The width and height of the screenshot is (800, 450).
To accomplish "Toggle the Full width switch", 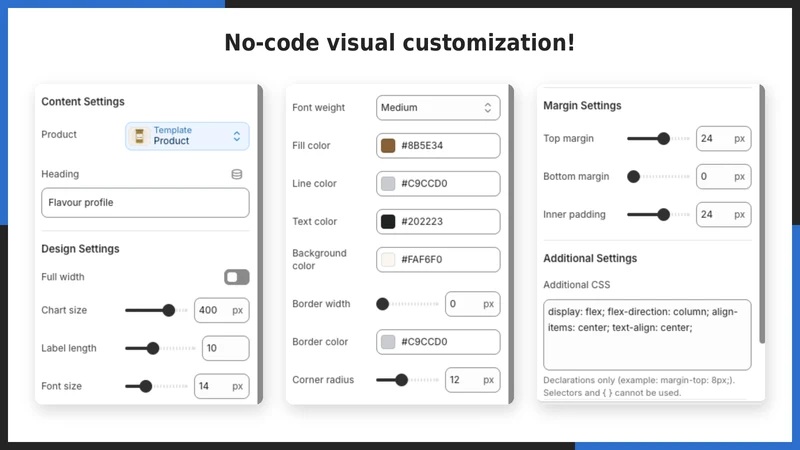I will pos(237,277).
